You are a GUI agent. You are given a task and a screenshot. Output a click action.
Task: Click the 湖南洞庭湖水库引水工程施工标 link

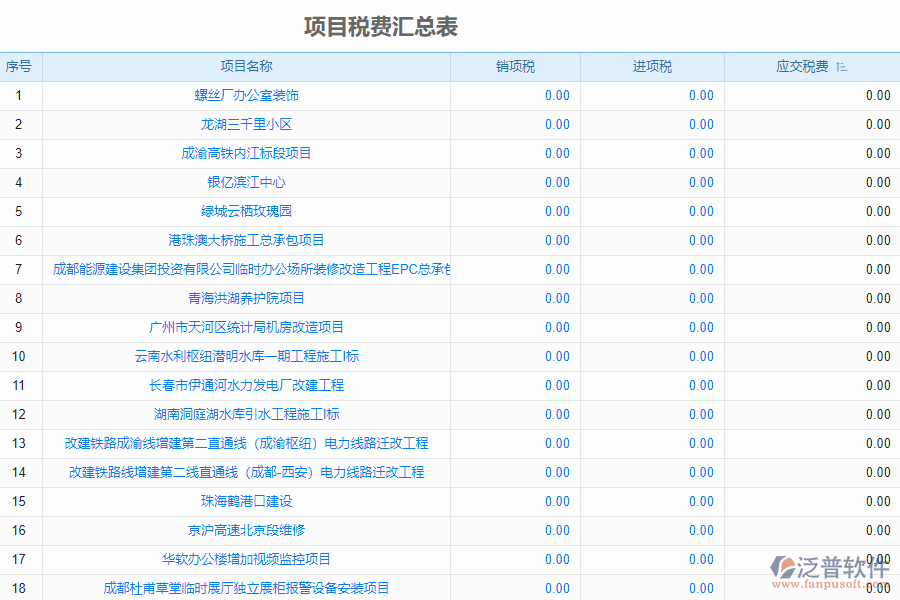point(248,414)
